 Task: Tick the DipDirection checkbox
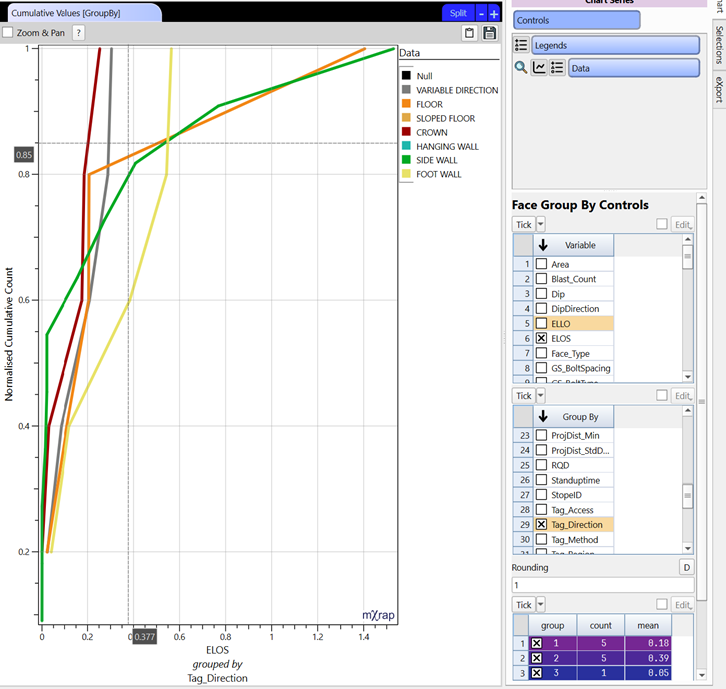pyautogui.click(x=541, y=308)
